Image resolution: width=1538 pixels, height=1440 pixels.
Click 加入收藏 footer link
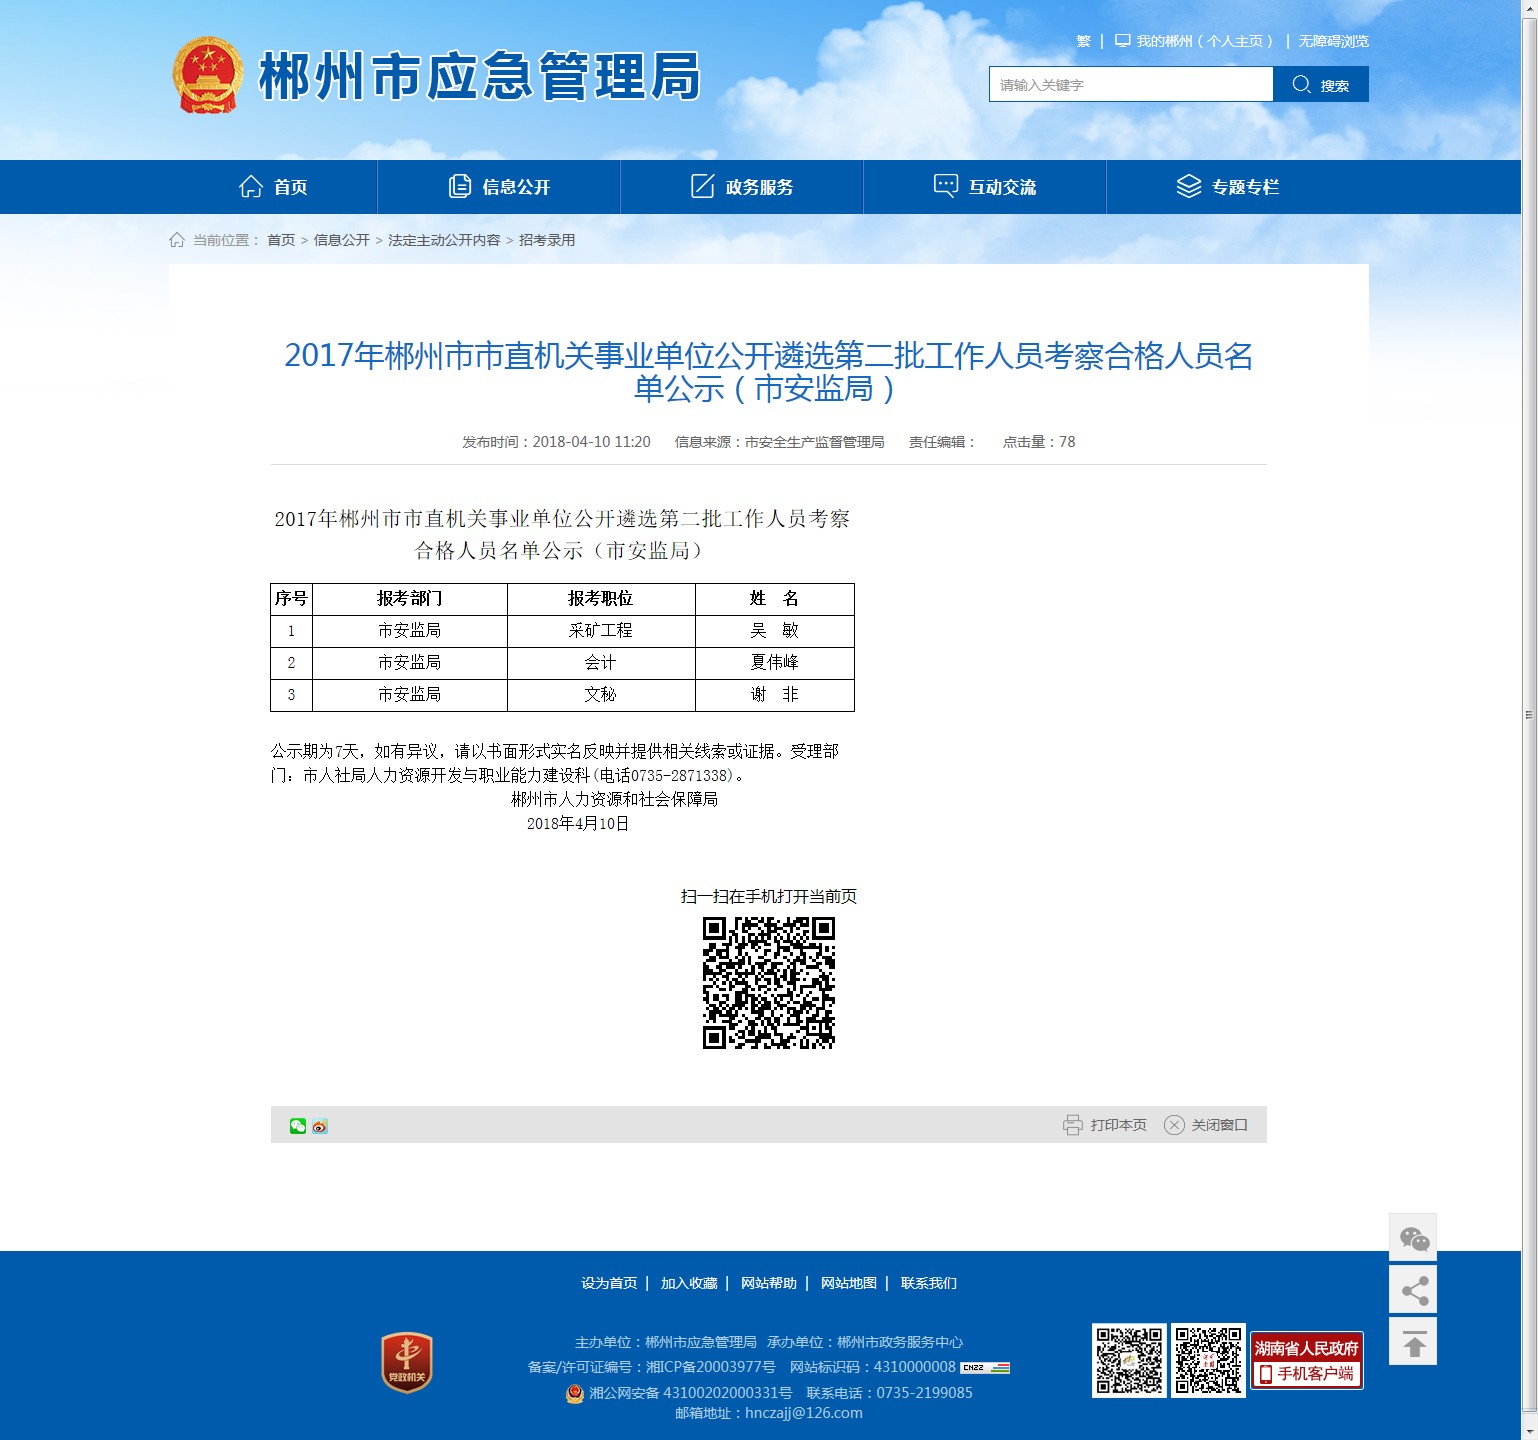point(689,1283)
